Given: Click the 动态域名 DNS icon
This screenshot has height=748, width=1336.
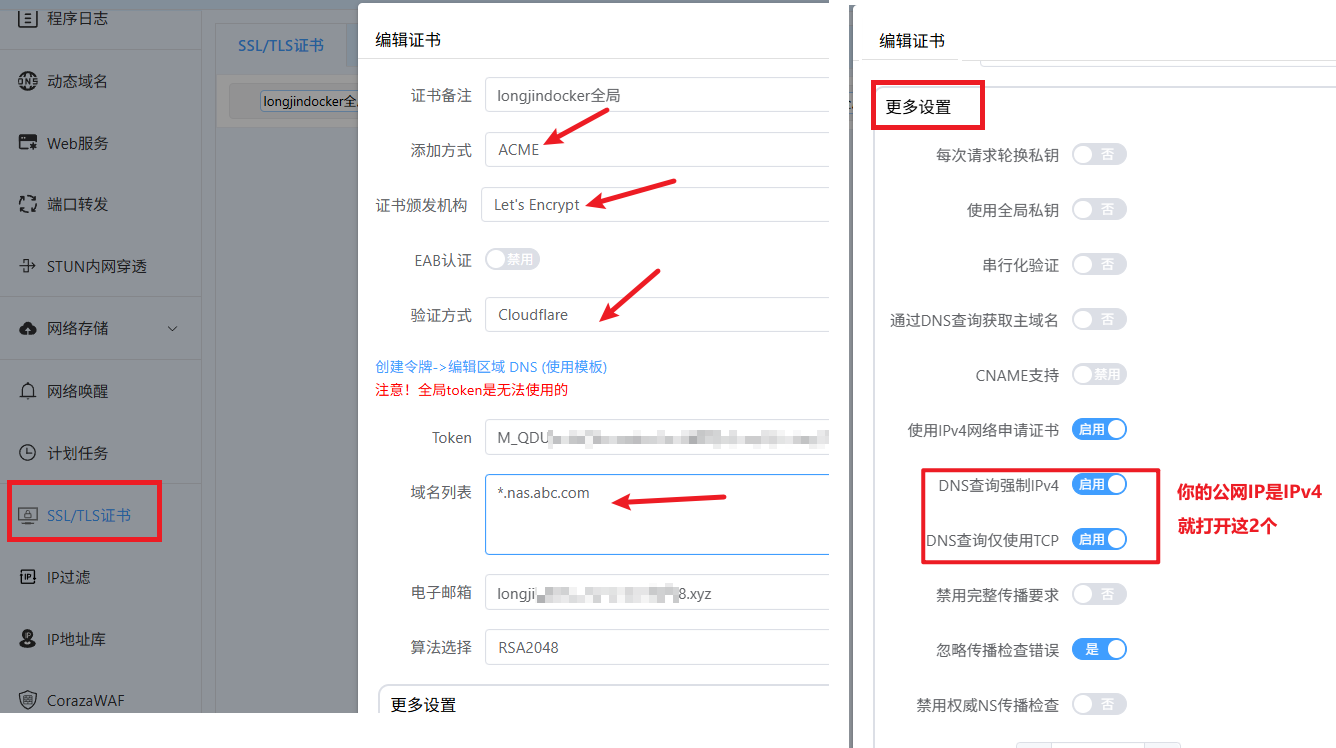Looking at the screenshot, I should click(28, 81).
